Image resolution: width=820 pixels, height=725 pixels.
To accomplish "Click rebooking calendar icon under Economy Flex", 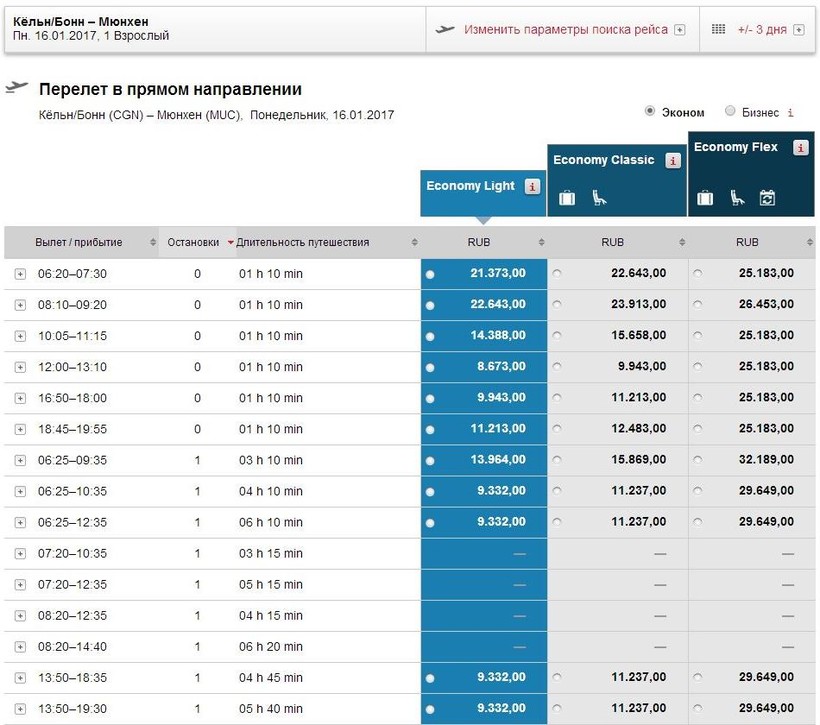I will point(767,198).
